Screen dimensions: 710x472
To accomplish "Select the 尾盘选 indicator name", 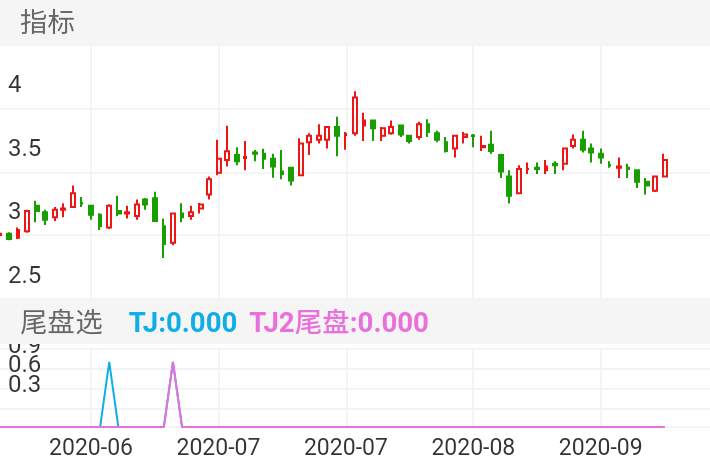I will click(x=62, y=322).
